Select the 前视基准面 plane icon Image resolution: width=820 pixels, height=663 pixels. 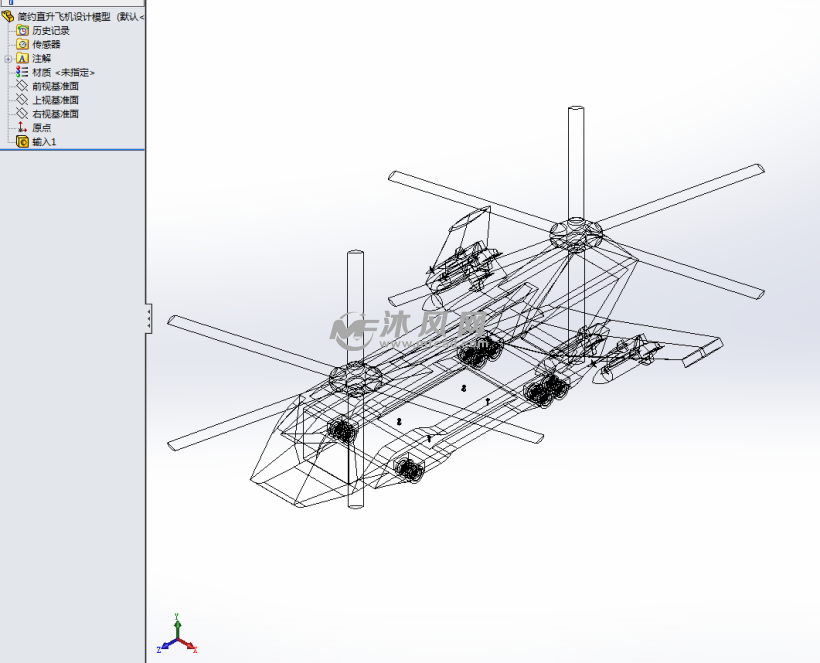pos(22,86)
